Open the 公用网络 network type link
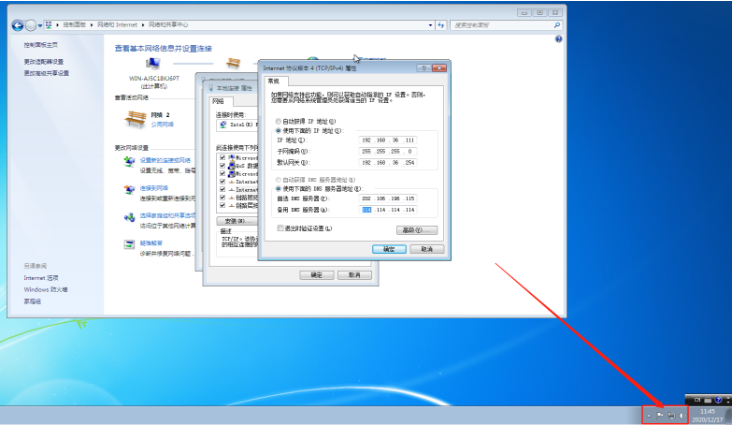The height and width of the screenshot is (428, 735). click(162, 124)
